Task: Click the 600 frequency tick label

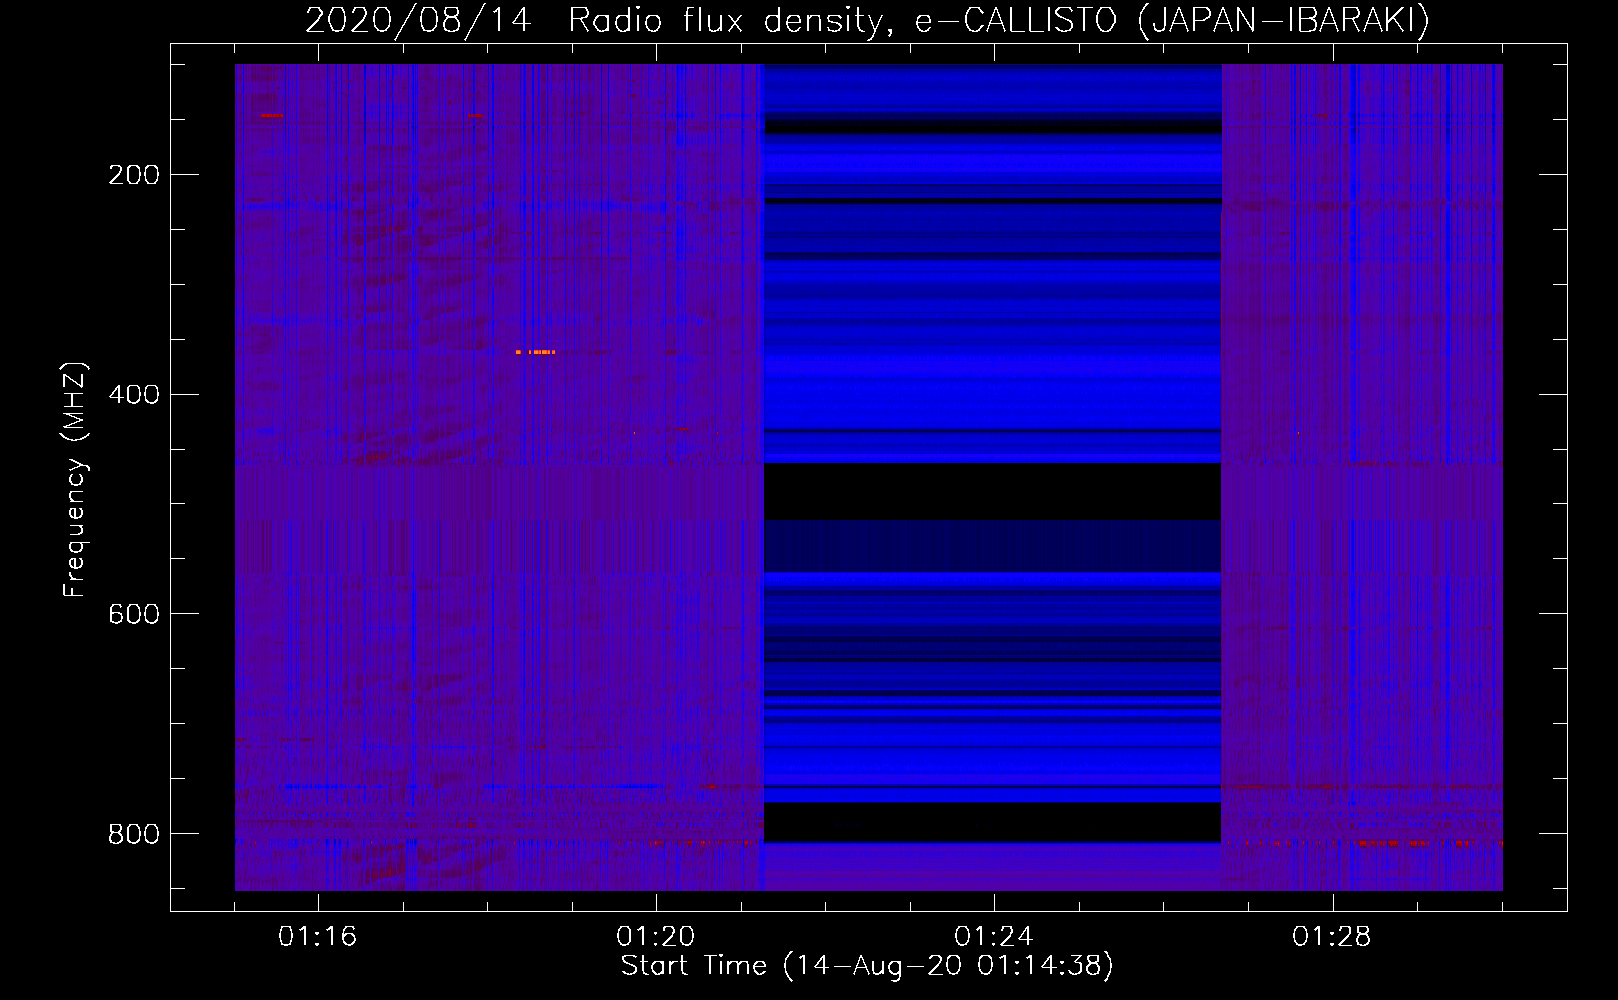Action: 134,614
